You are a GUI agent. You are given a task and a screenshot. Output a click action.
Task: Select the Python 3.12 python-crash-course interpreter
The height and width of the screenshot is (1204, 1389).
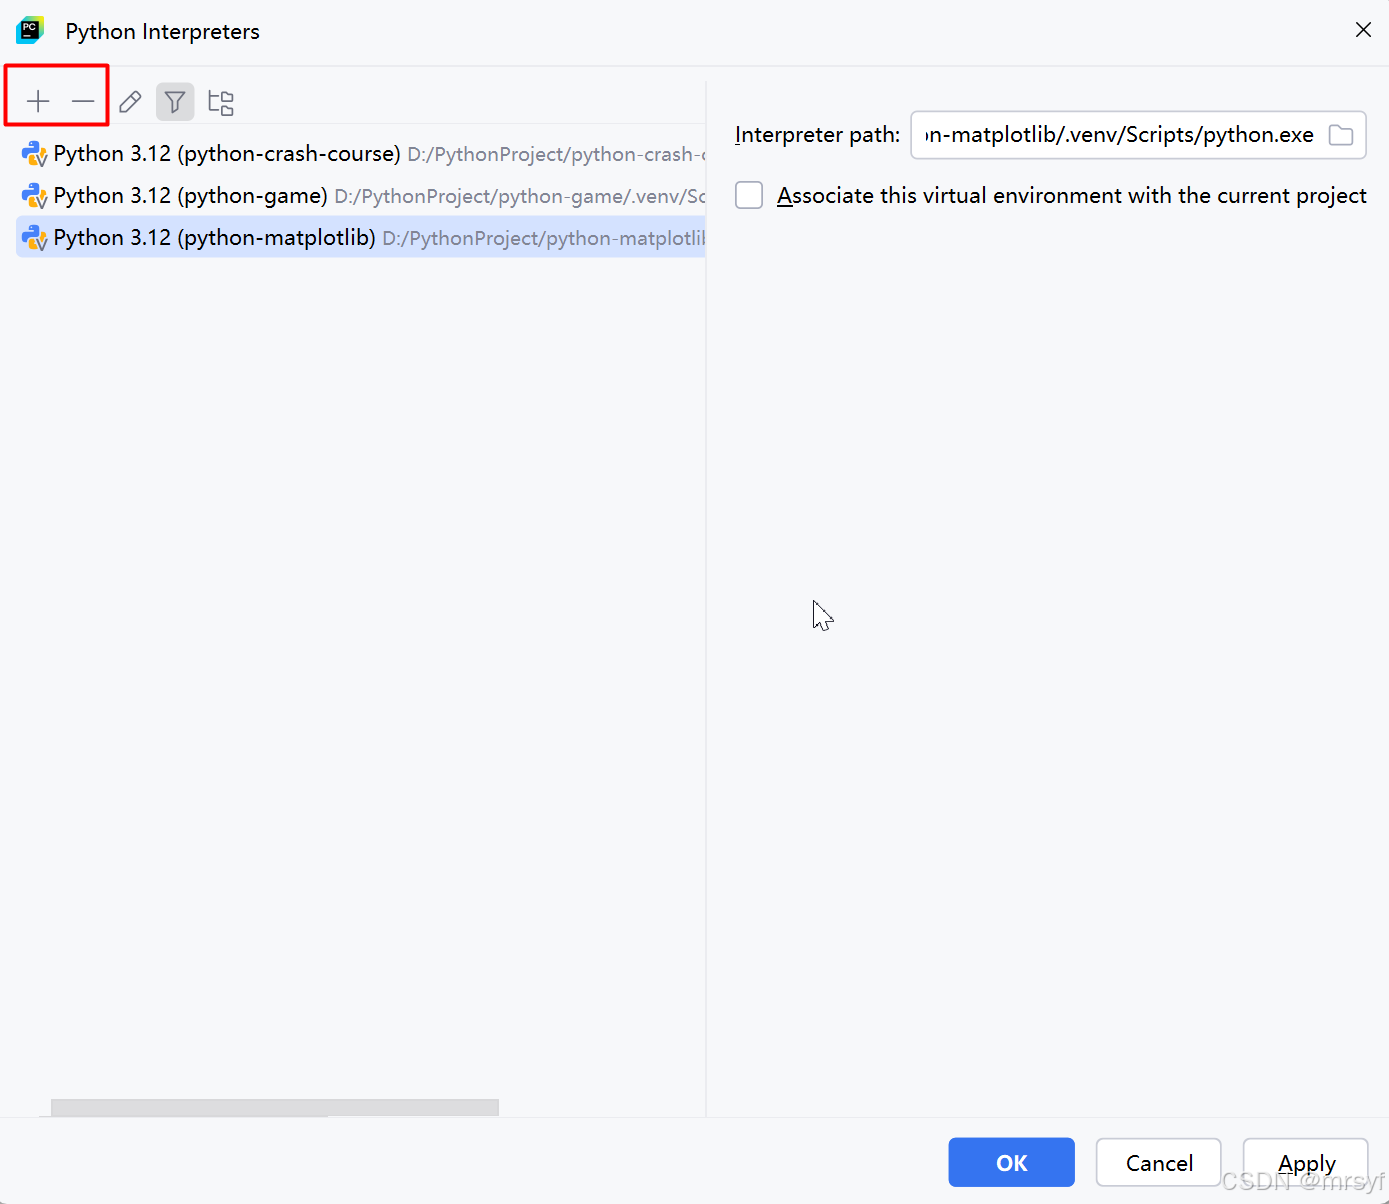[225, 153]
